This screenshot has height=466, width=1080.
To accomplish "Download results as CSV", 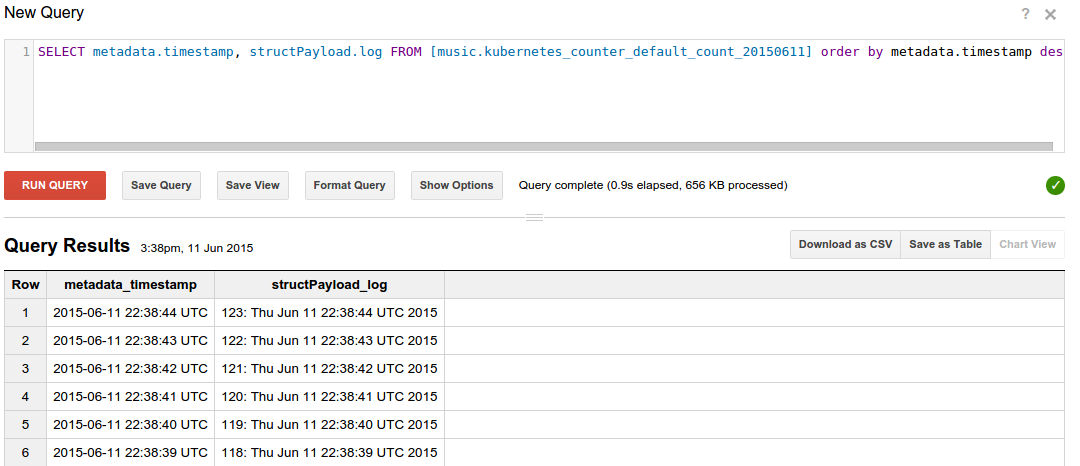I will [845, 244].
